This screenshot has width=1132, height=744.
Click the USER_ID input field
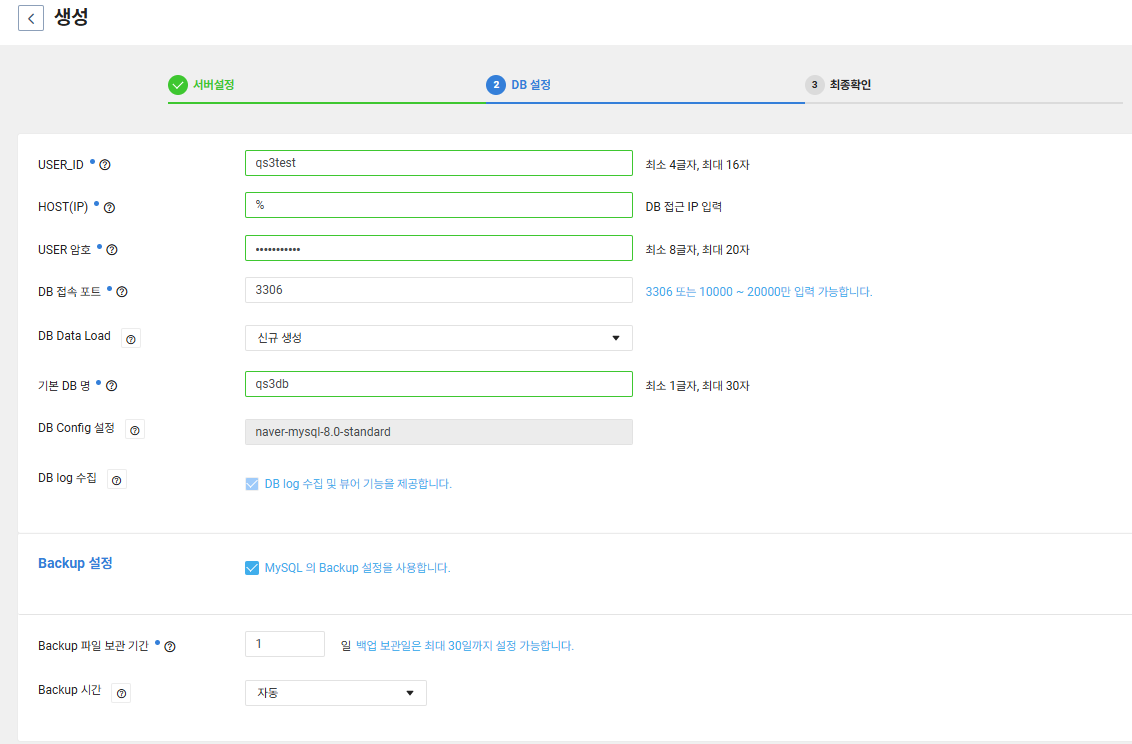[x=438, y=163]
